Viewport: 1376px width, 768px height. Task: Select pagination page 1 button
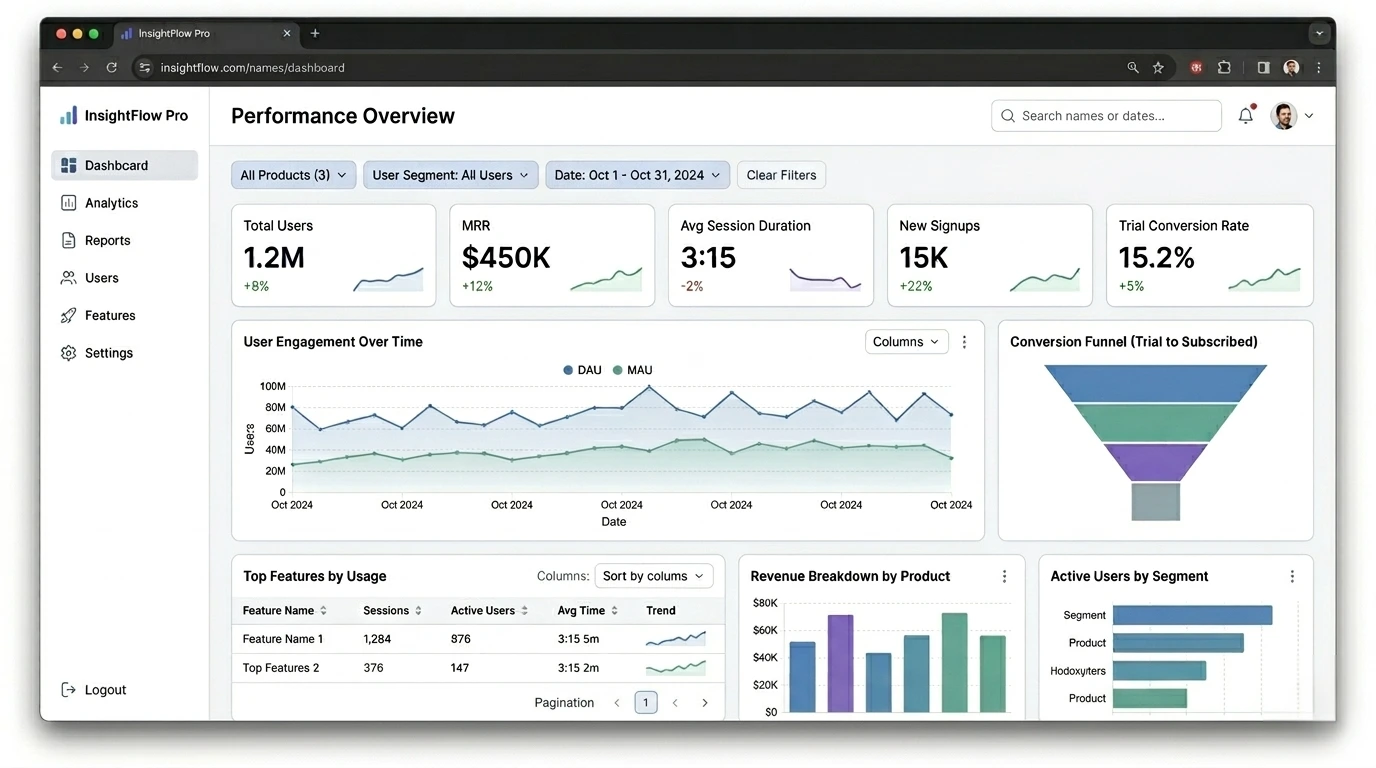coord(646,703)
